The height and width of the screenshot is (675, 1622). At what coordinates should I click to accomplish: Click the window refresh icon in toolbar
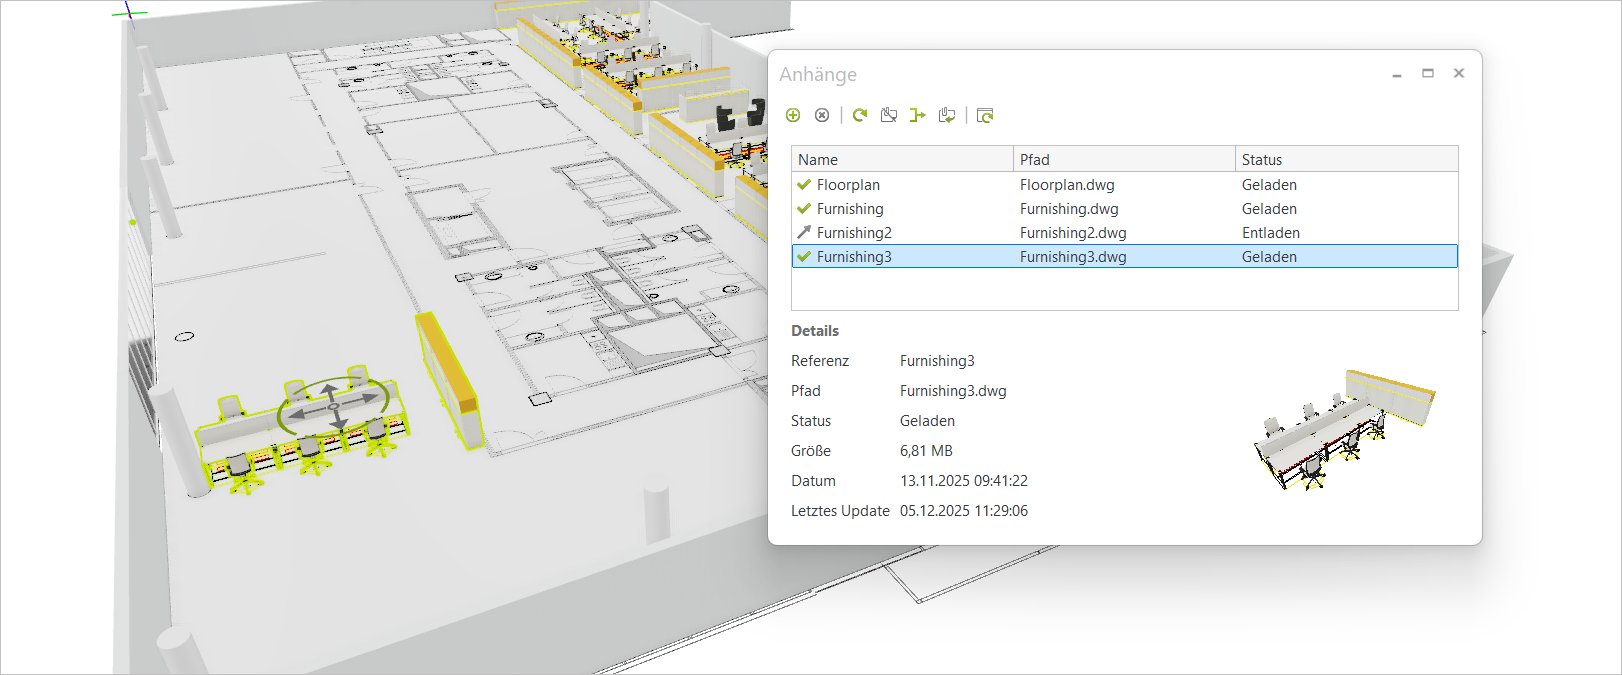(x=985, y=116)
